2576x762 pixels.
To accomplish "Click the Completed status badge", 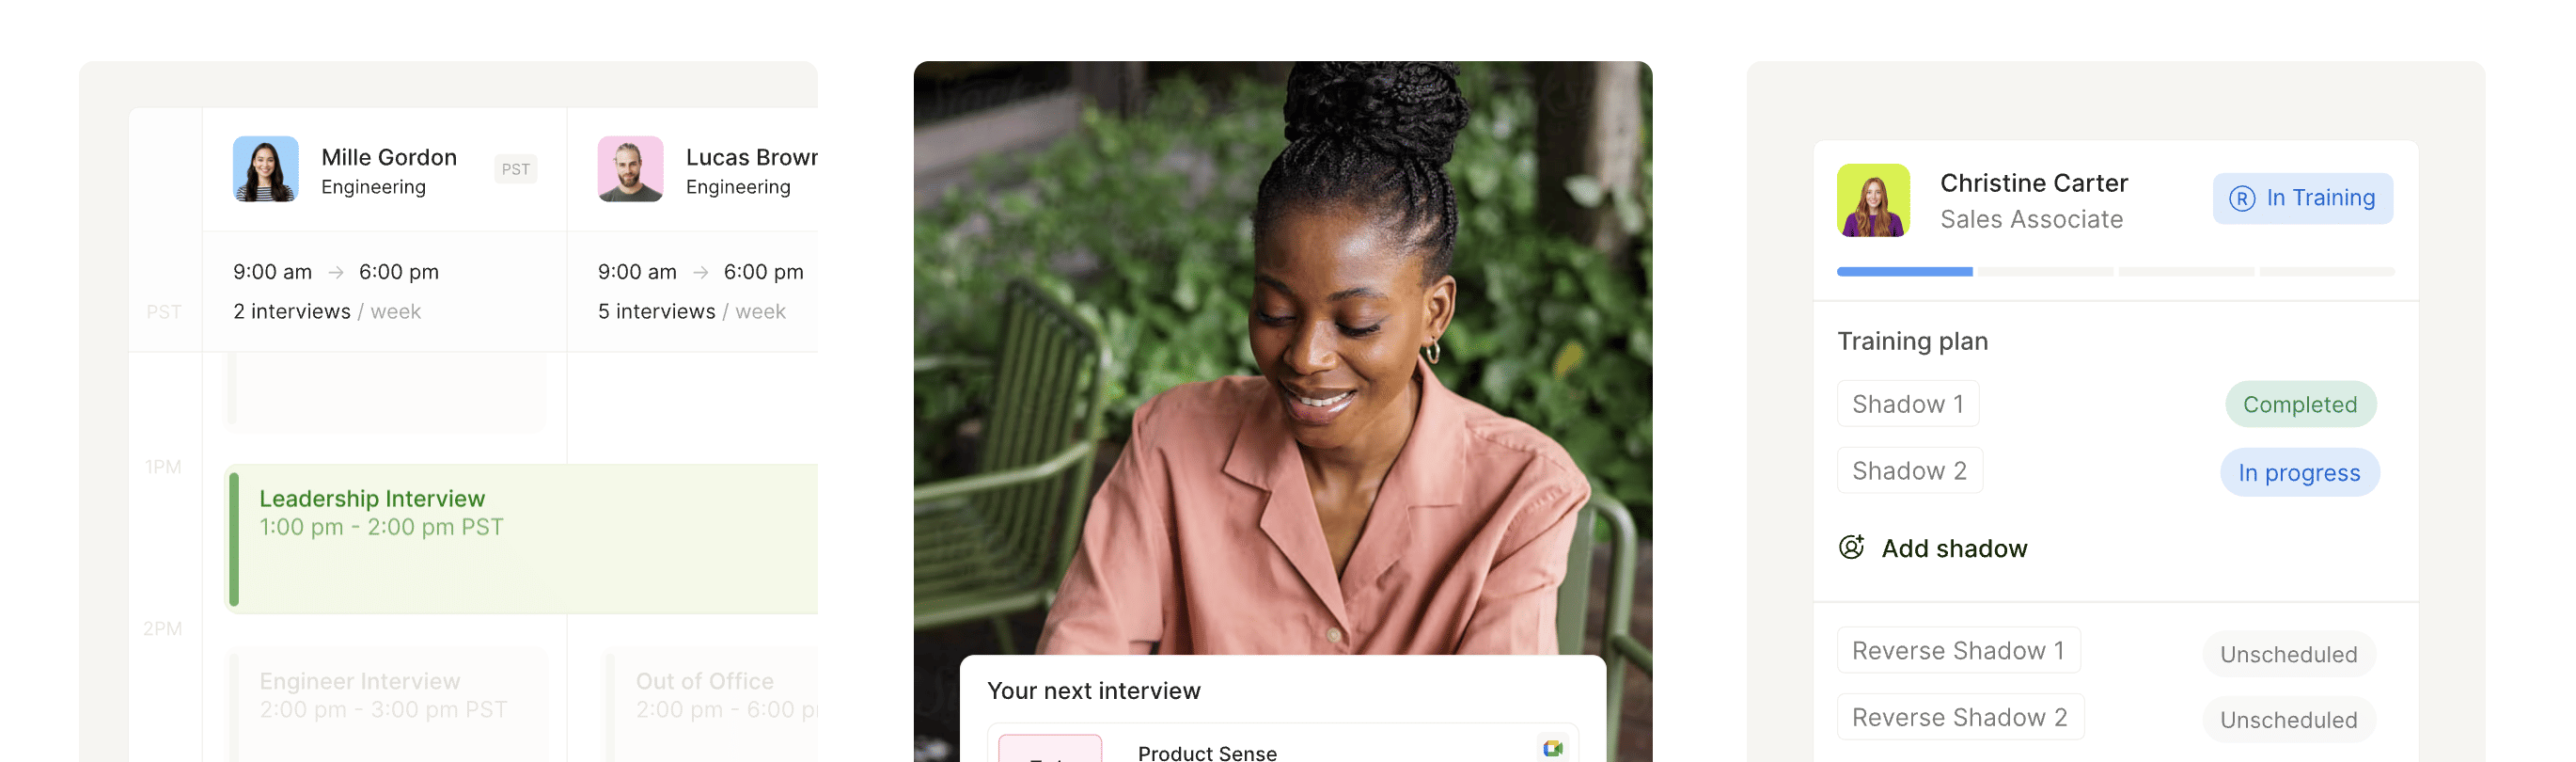I will click(2299, 404).
